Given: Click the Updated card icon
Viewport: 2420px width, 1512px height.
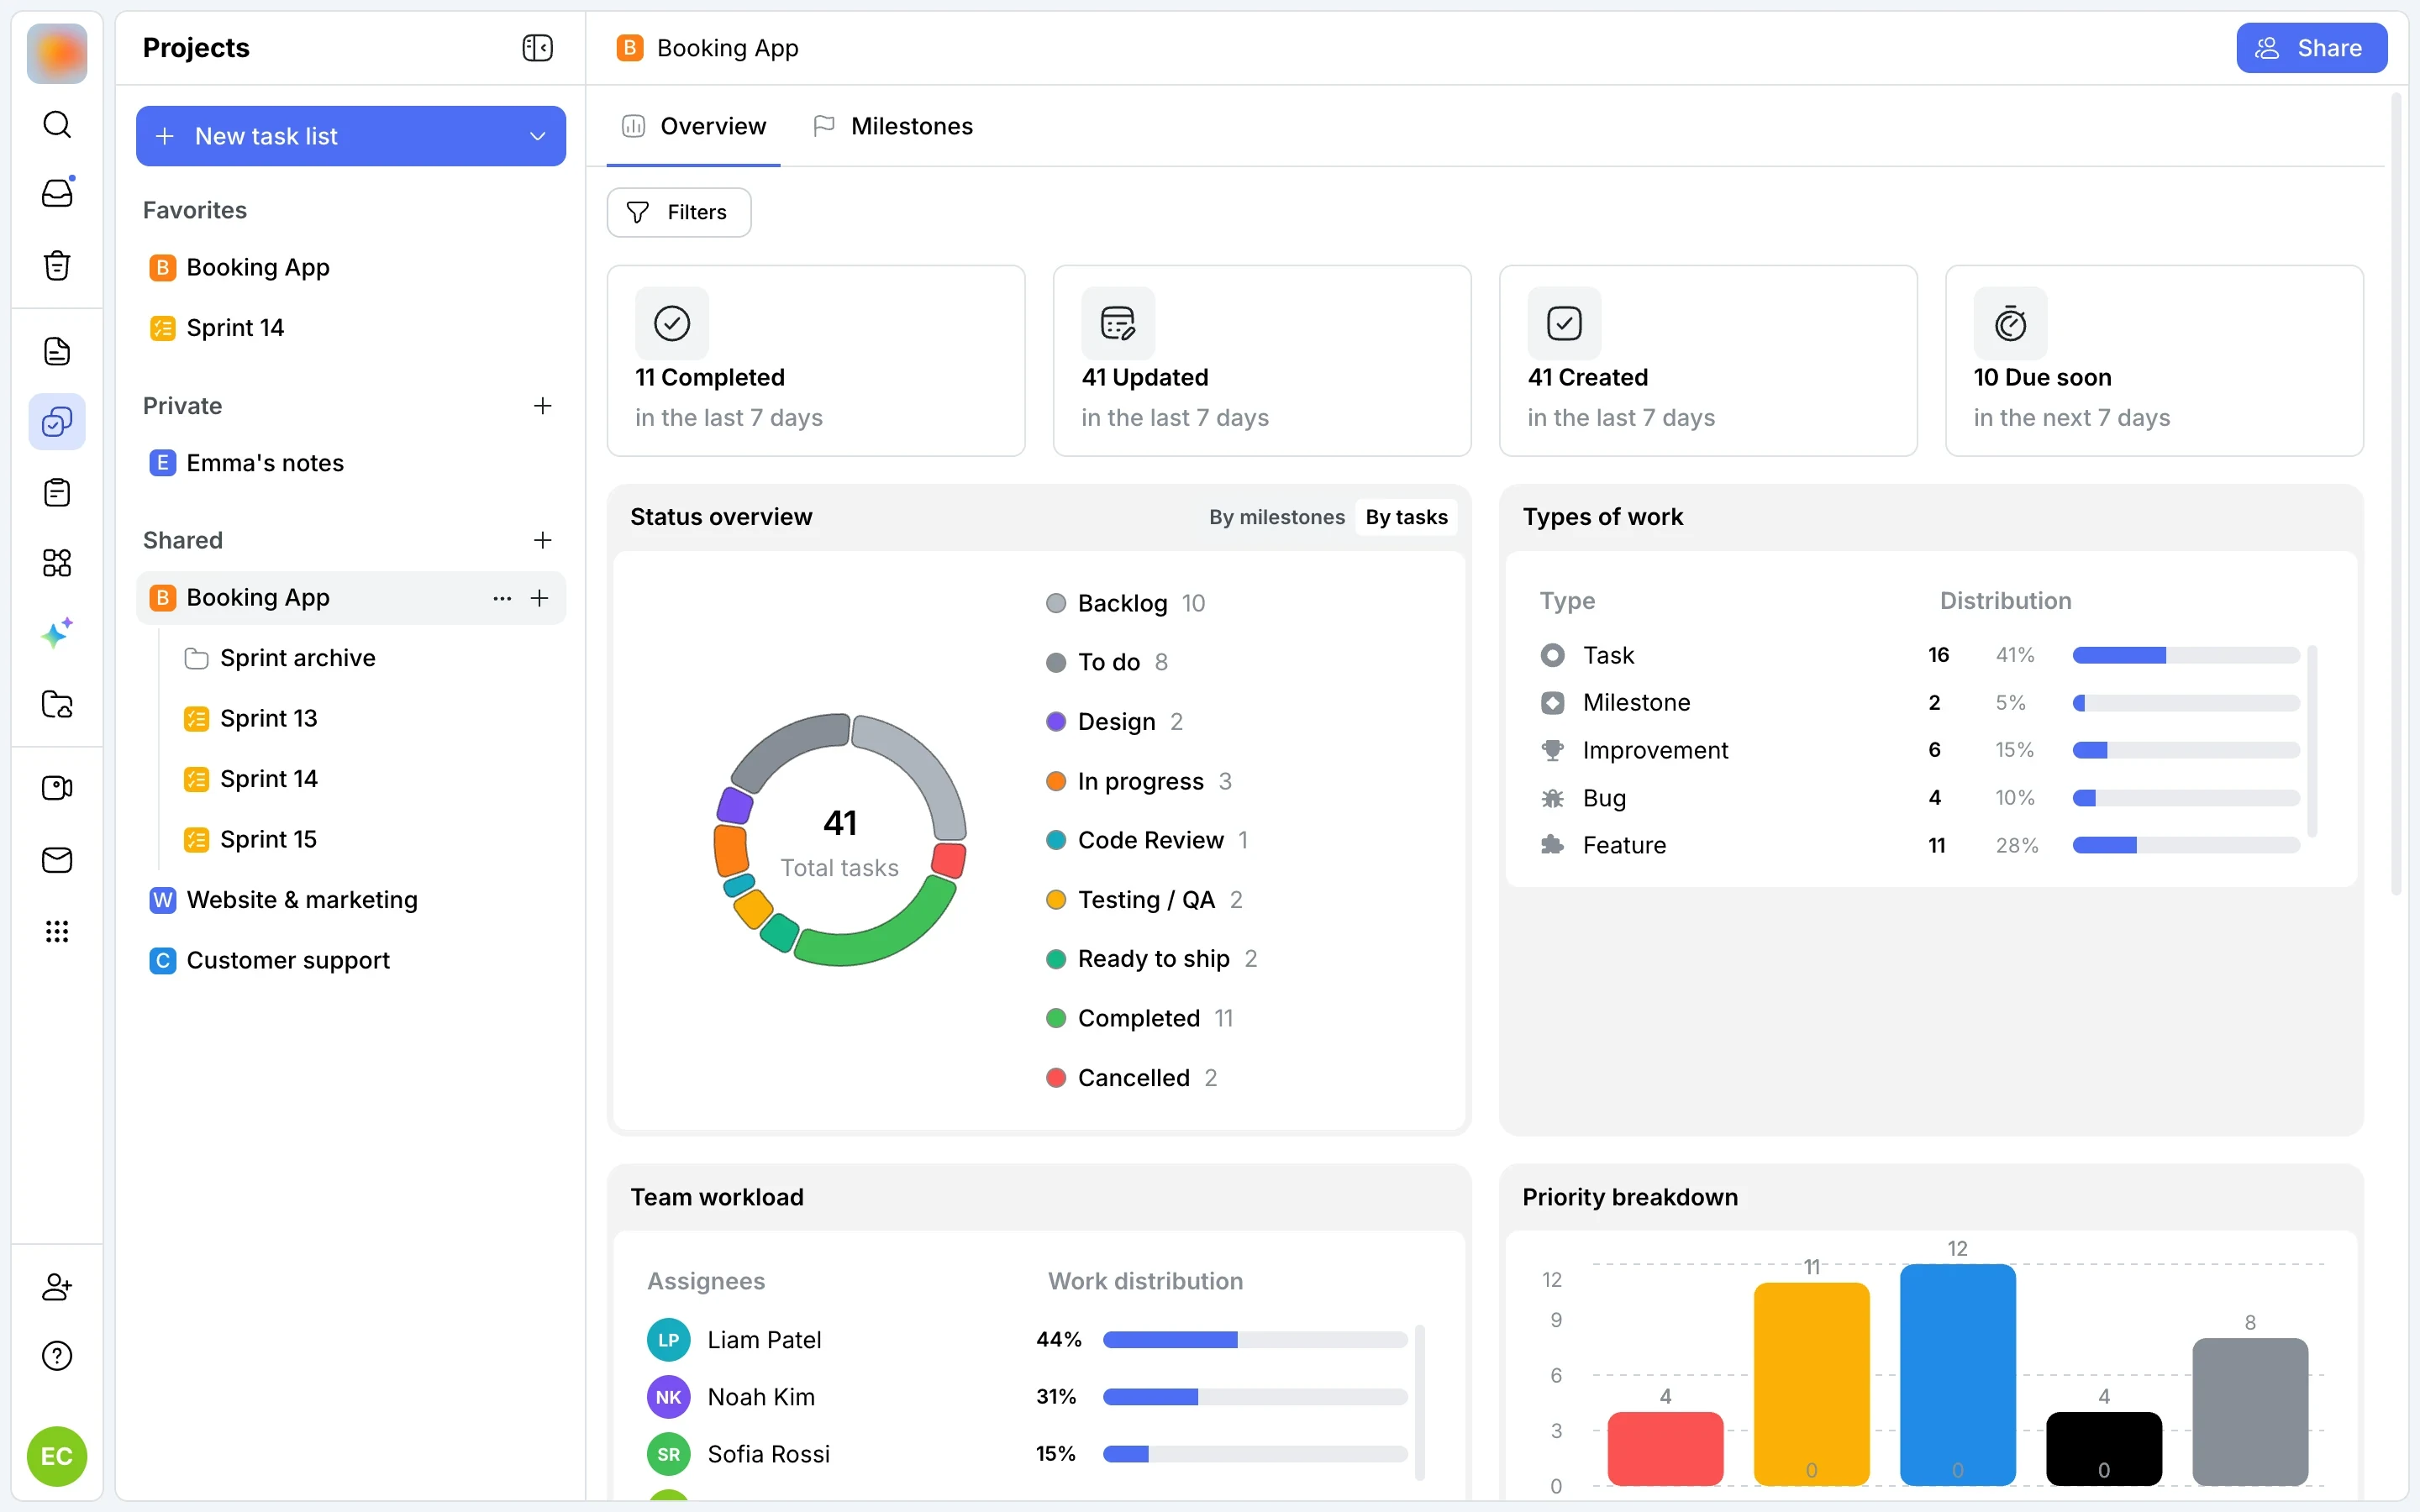Looking at the screenshot, I should point(1118,323).
